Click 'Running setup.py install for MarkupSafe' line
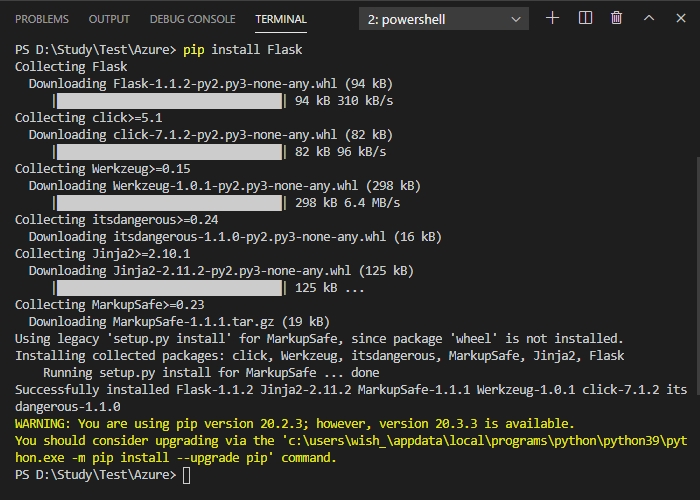The width and height of the screenshot is (700, 500). [211, 373]
